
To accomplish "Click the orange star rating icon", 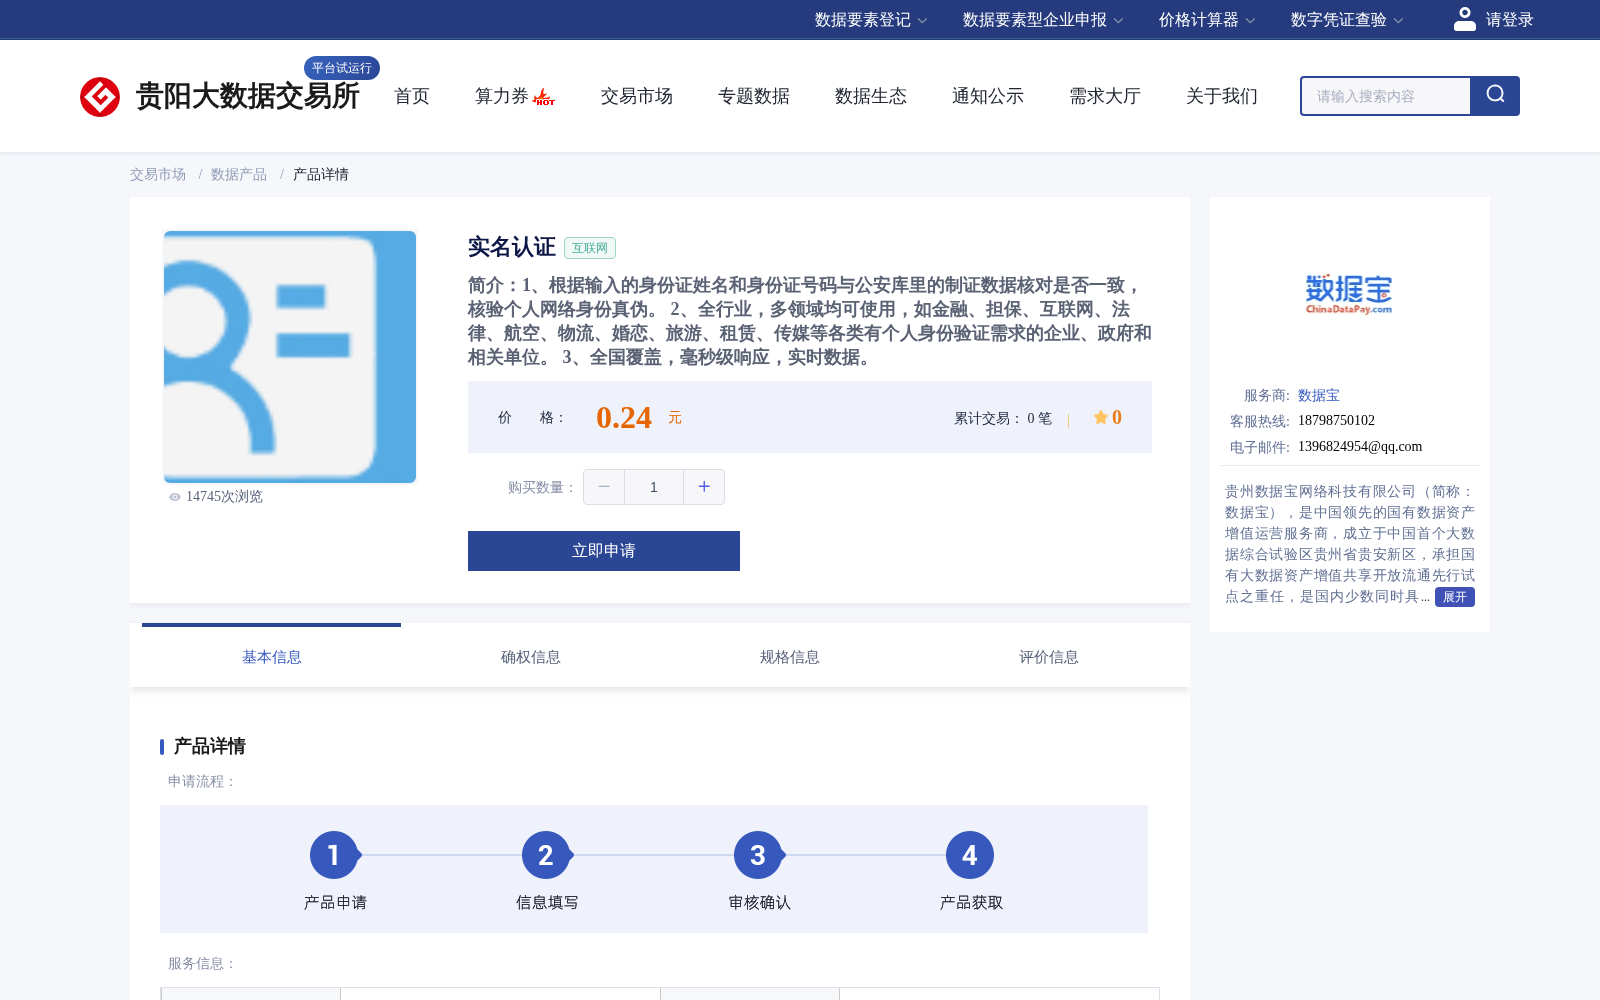I will tap(1100, 417).
